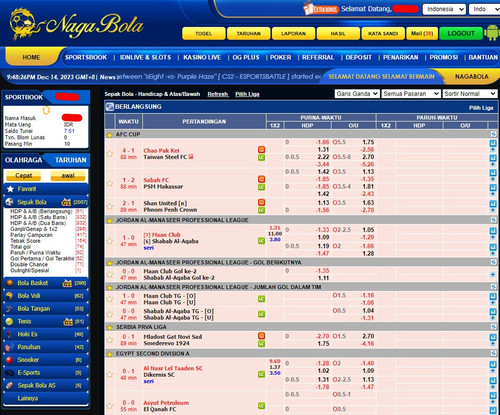500x415 pixels.
Task: Click the LOGOUT button
Action: pyautogui.click(x=461, y=33)
